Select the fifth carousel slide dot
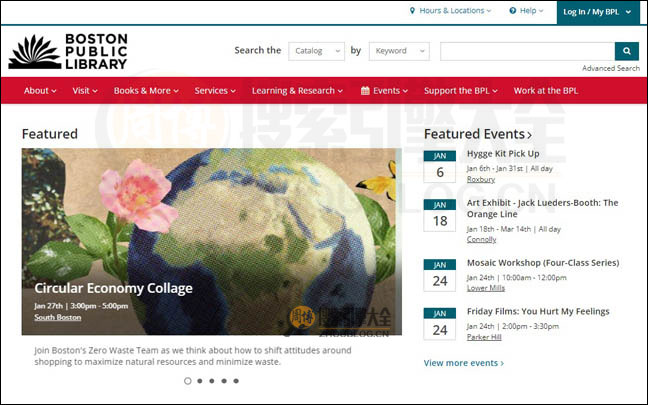 coord(236,381)
